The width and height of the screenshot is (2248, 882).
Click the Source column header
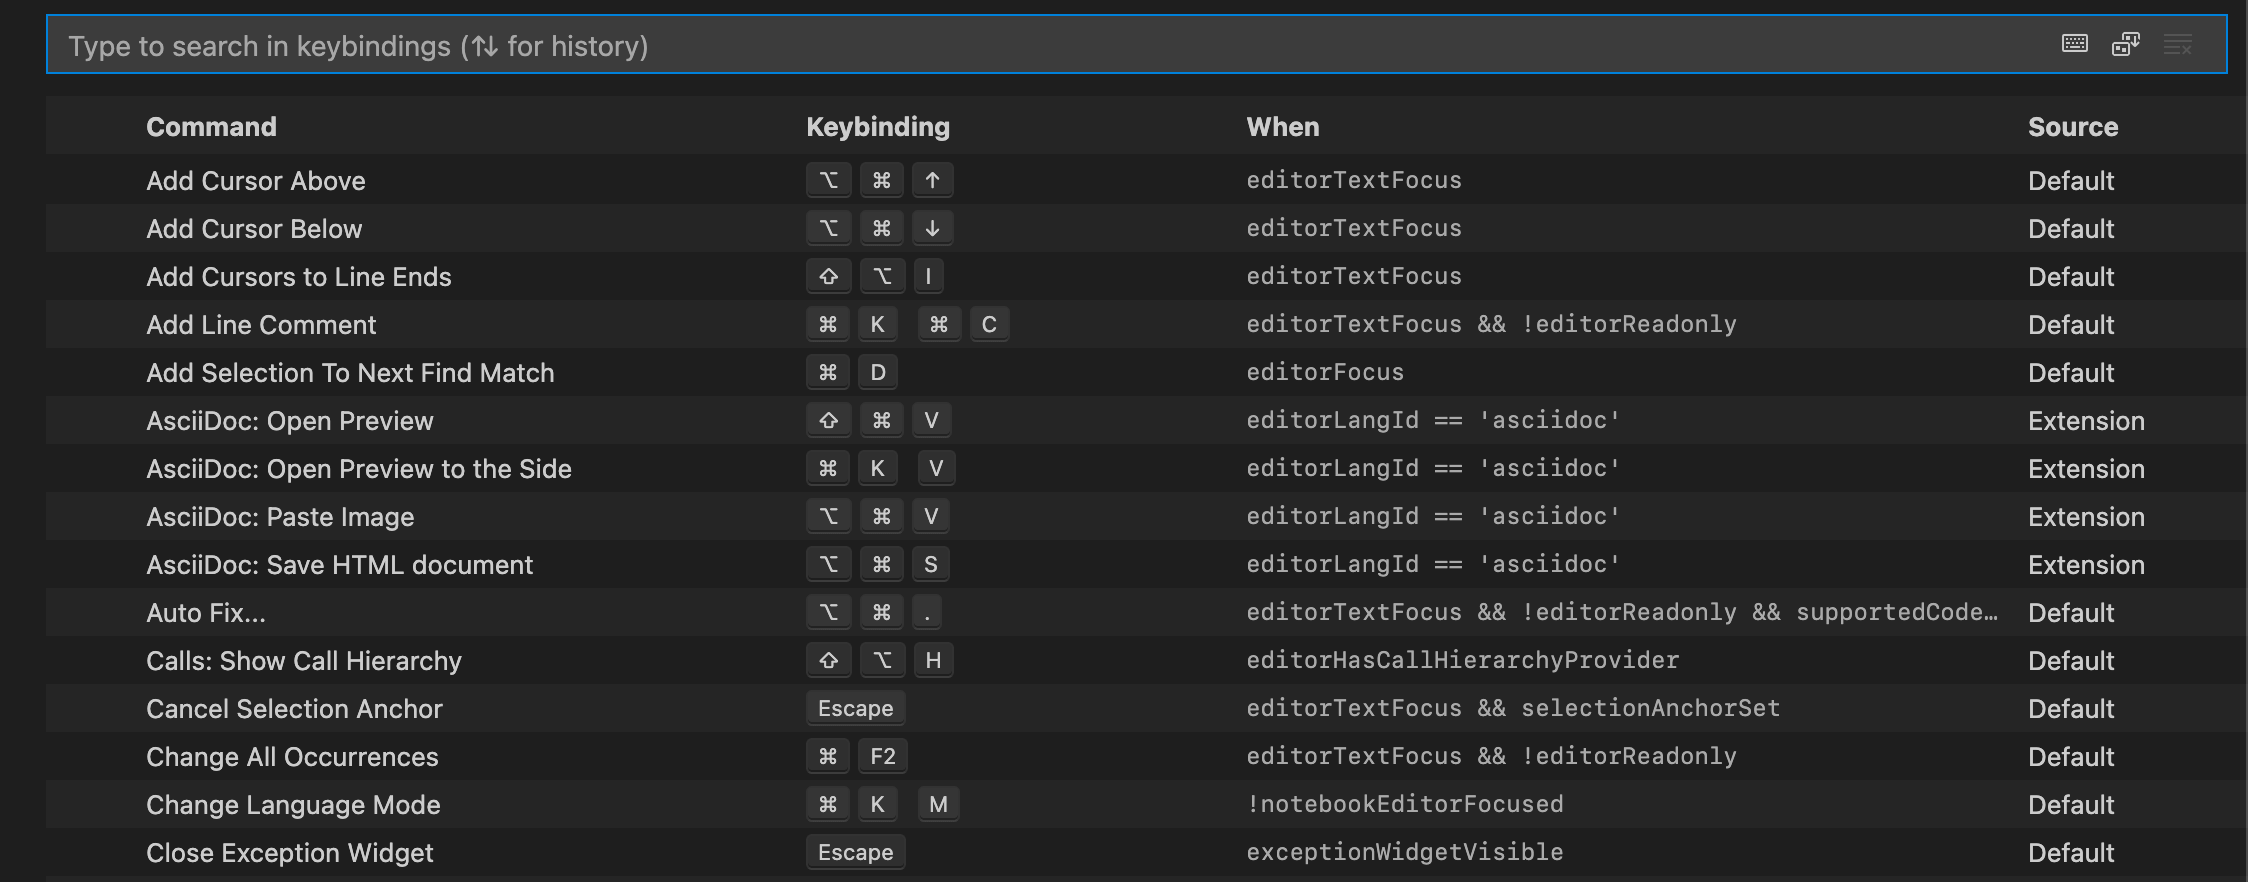coord(2073,127)
